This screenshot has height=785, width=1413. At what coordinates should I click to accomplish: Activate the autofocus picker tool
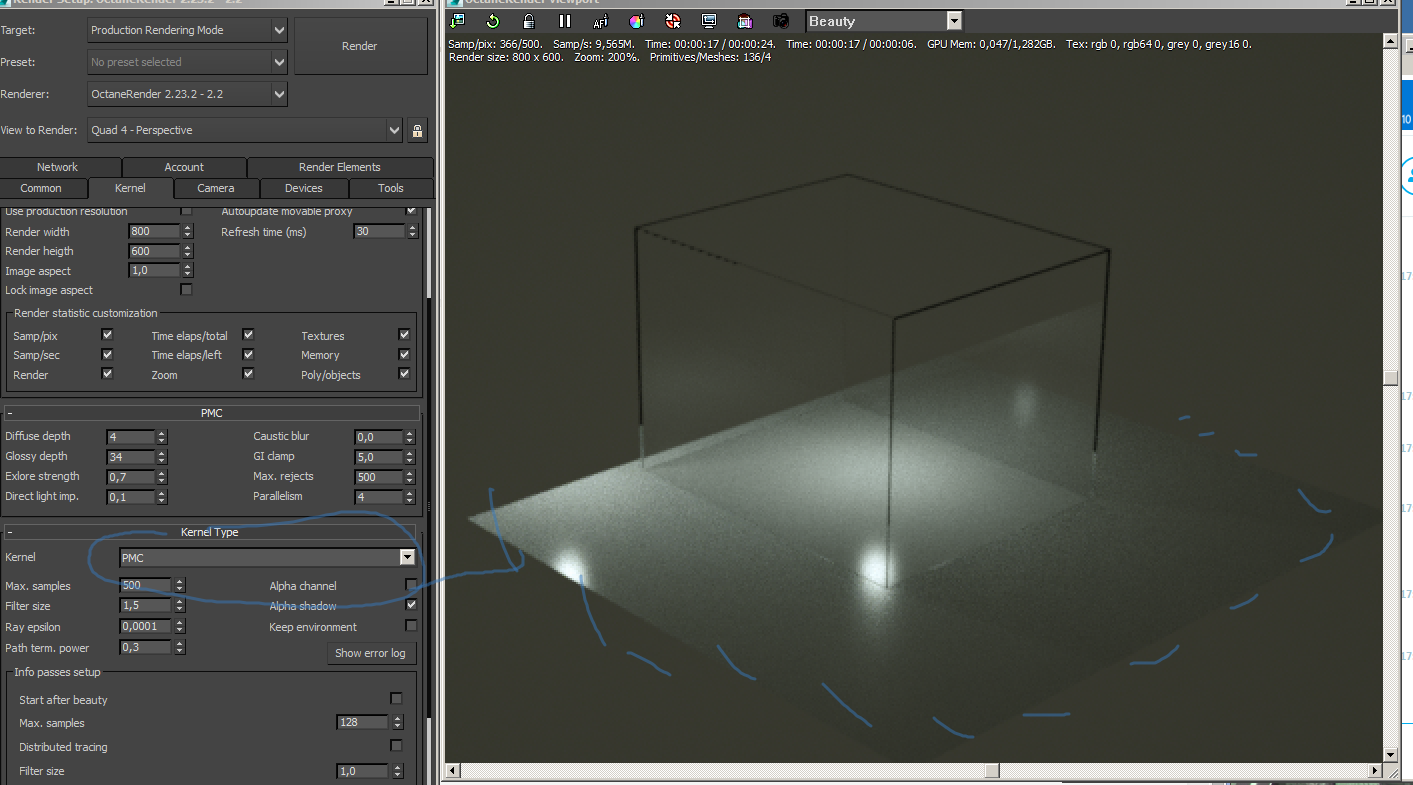[601, 20]
